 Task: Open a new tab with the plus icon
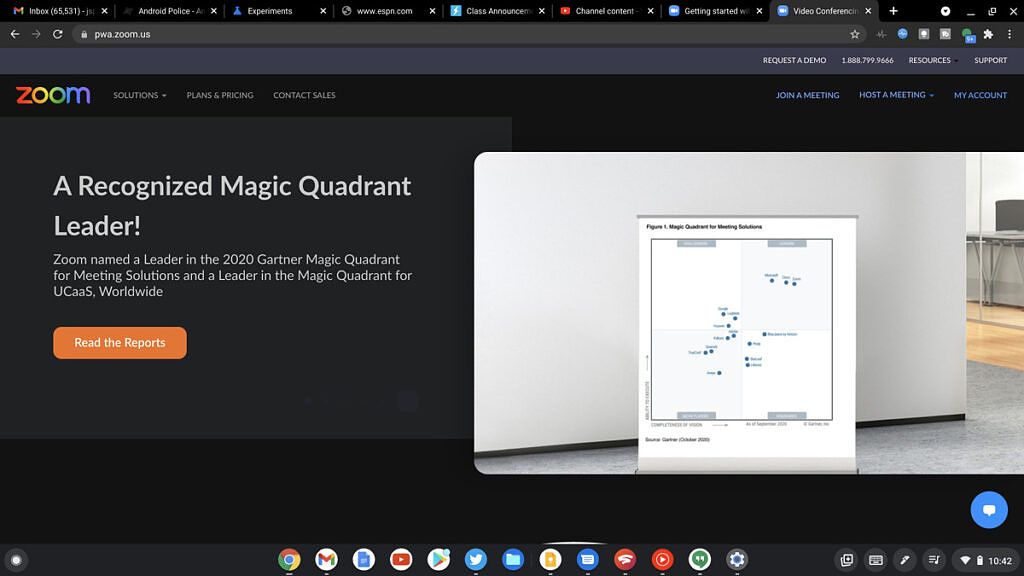893,11
